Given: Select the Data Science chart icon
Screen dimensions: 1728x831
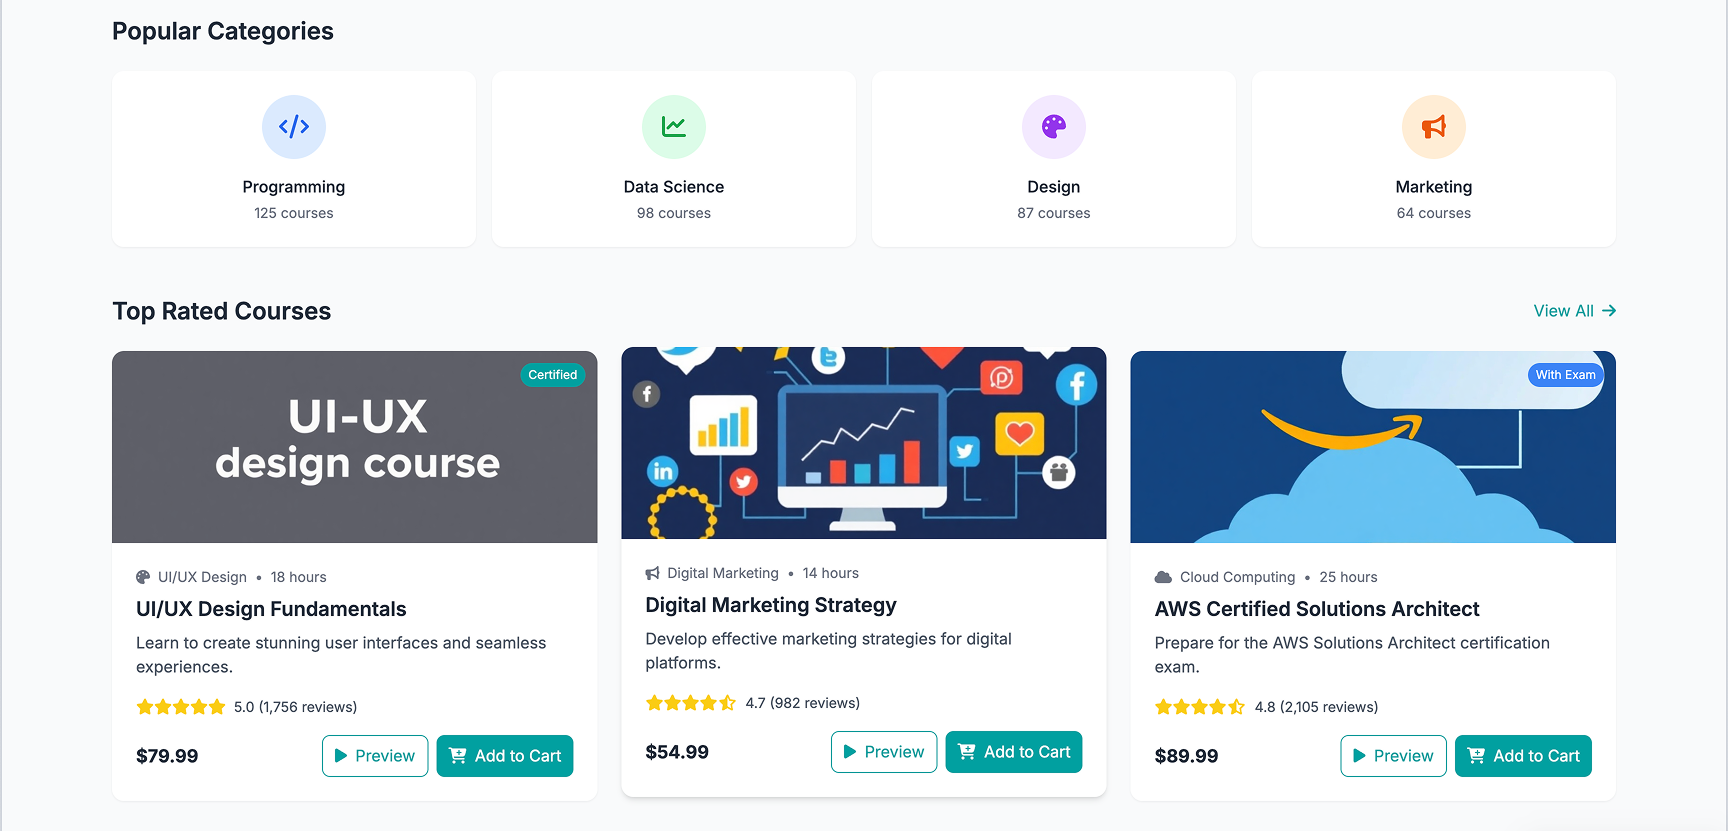Looking at the screenshot, I should [x=674, y=127].
